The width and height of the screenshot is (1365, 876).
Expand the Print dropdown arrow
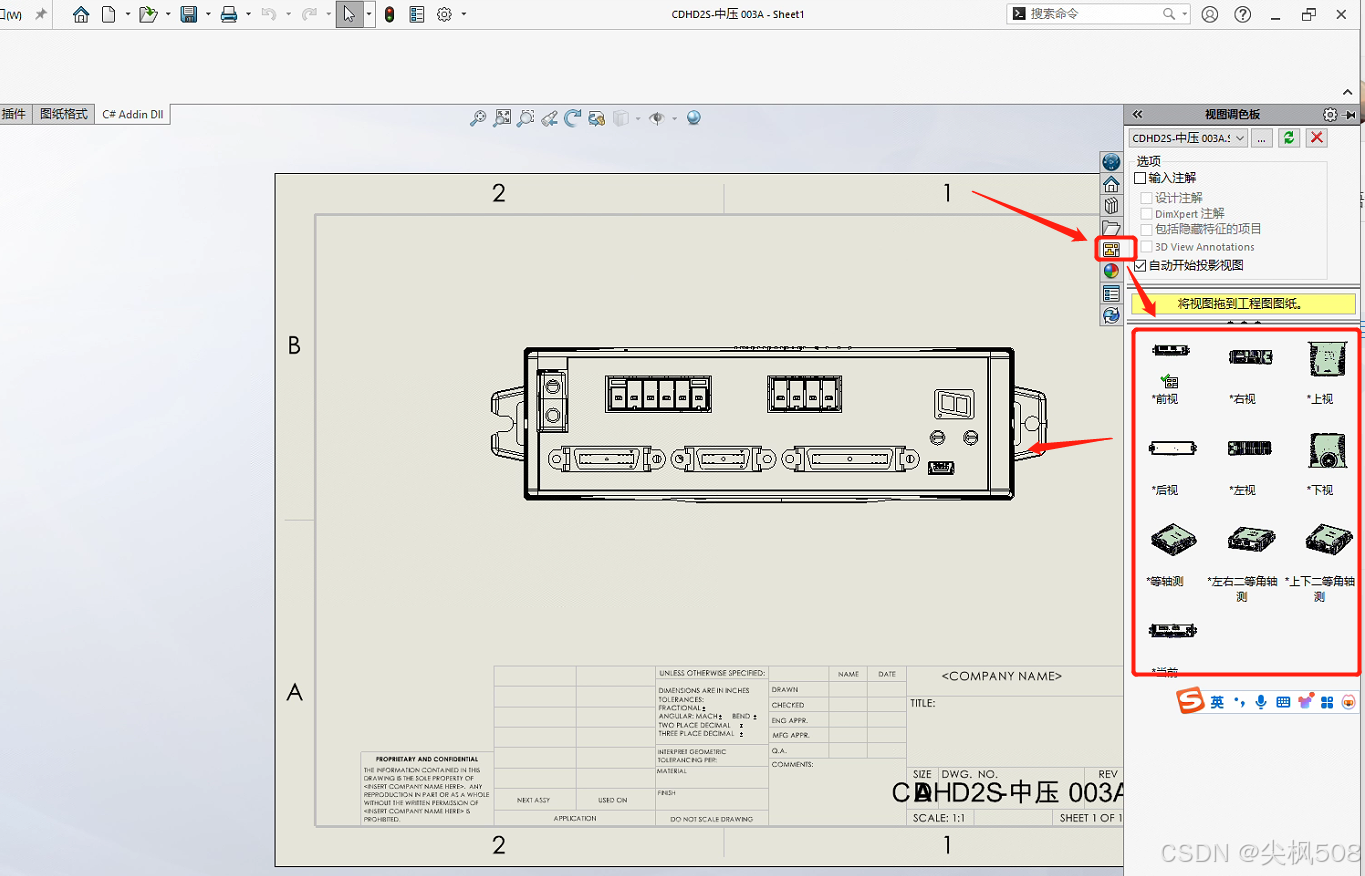(248, 14)
